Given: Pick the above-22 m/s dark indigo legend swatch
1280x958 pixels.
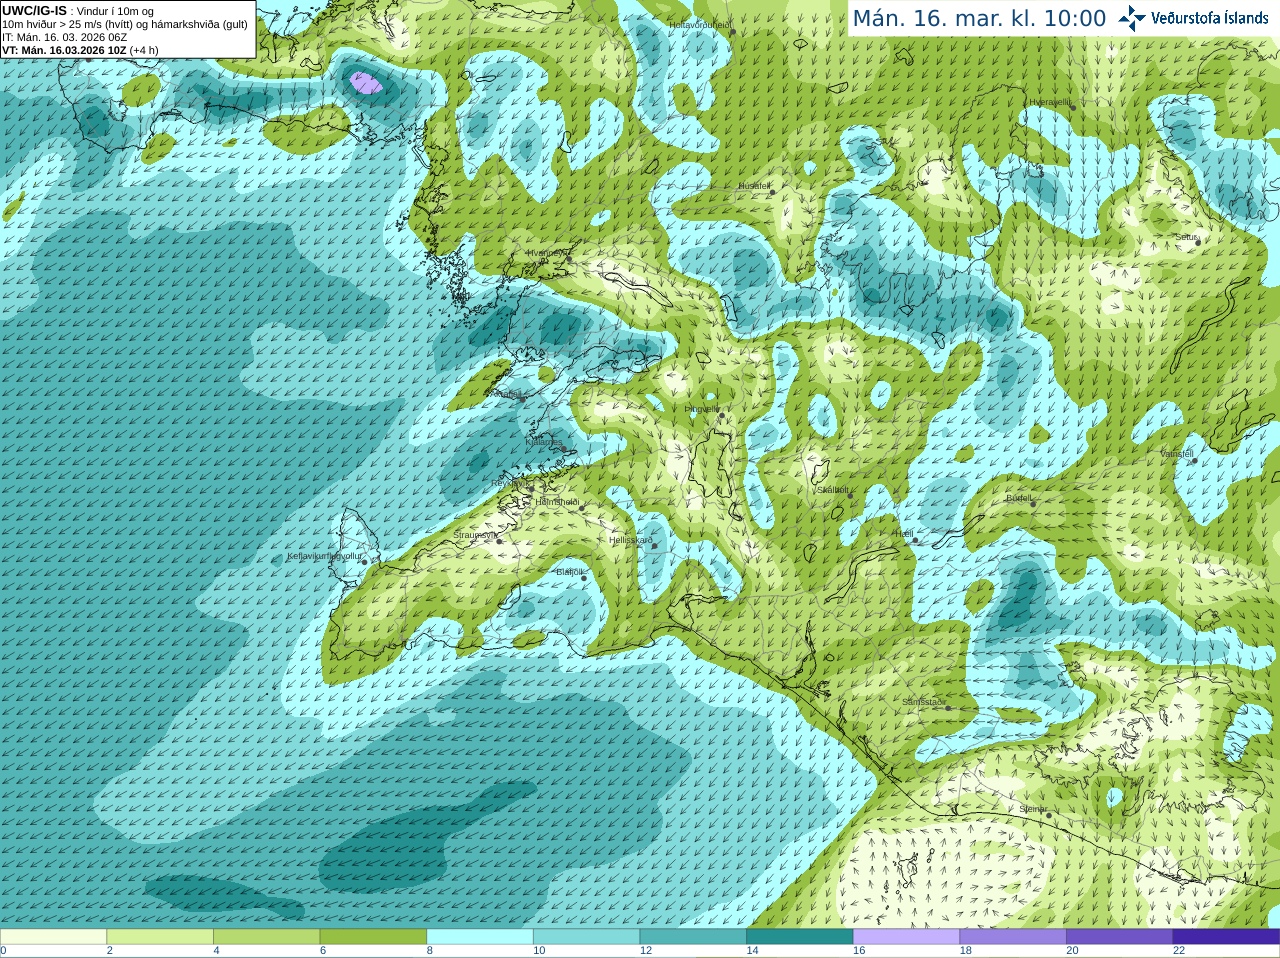Looking at the screenshot, I should pos(1226,936).
